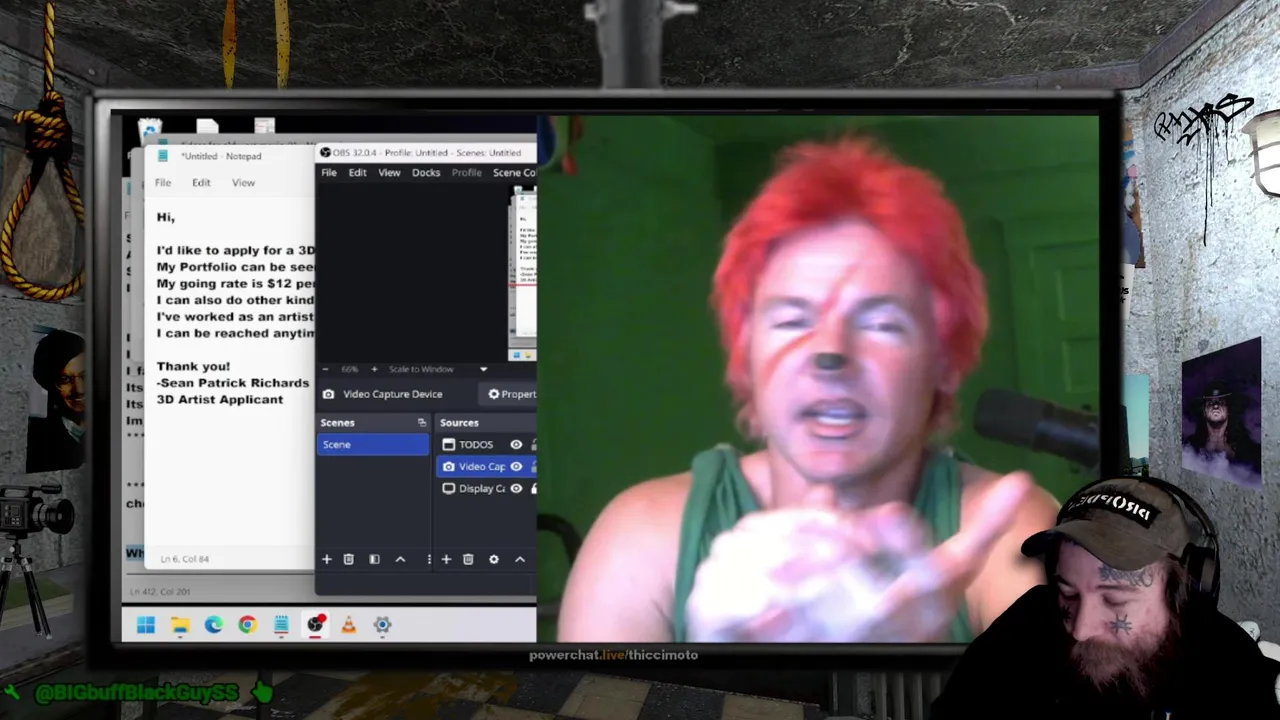Open Settings gear from the taskbar
Screen dimensions: 1280x720
click(x=382, y=625)
